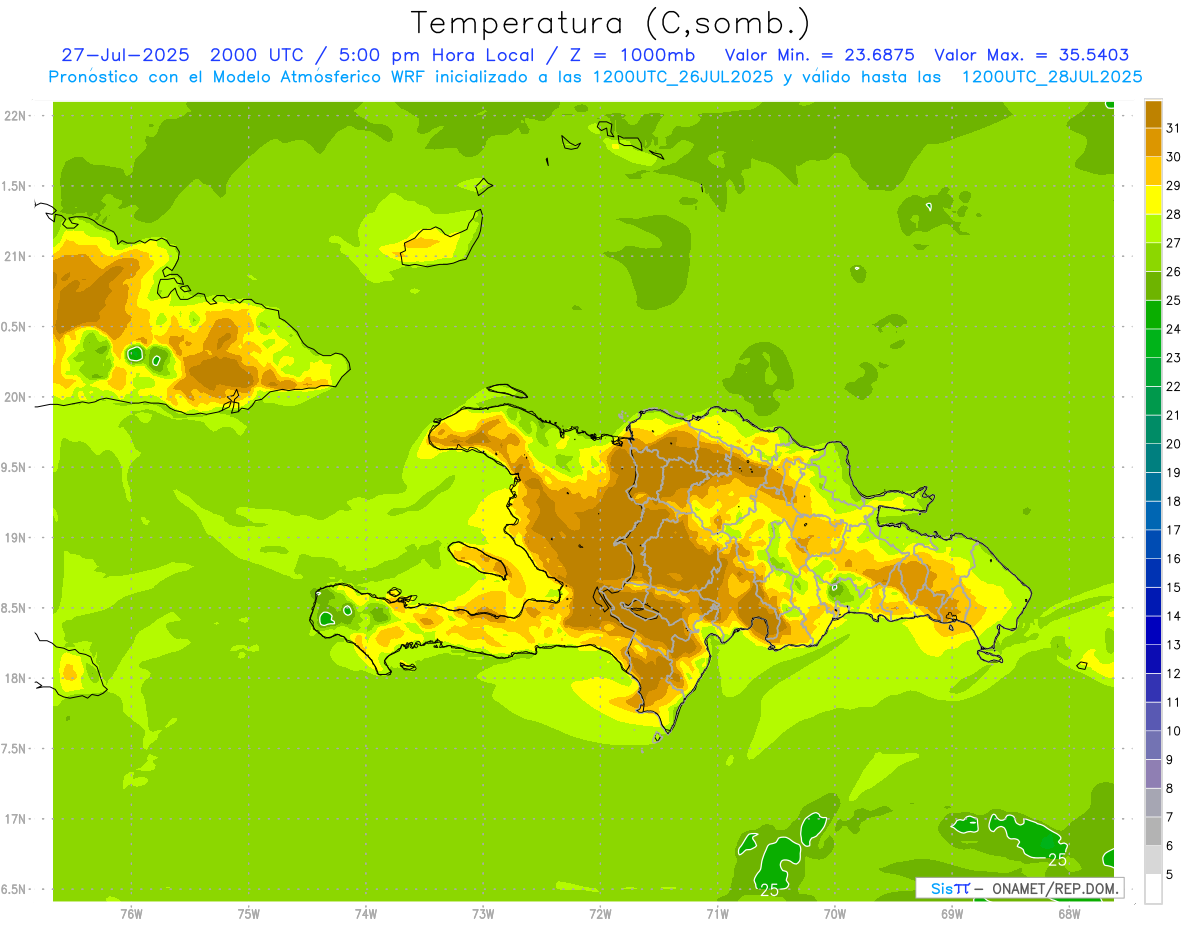Click the "19N" latitude axis label
The width and height of the screenshot is (1200, 927).
point(15,538)
